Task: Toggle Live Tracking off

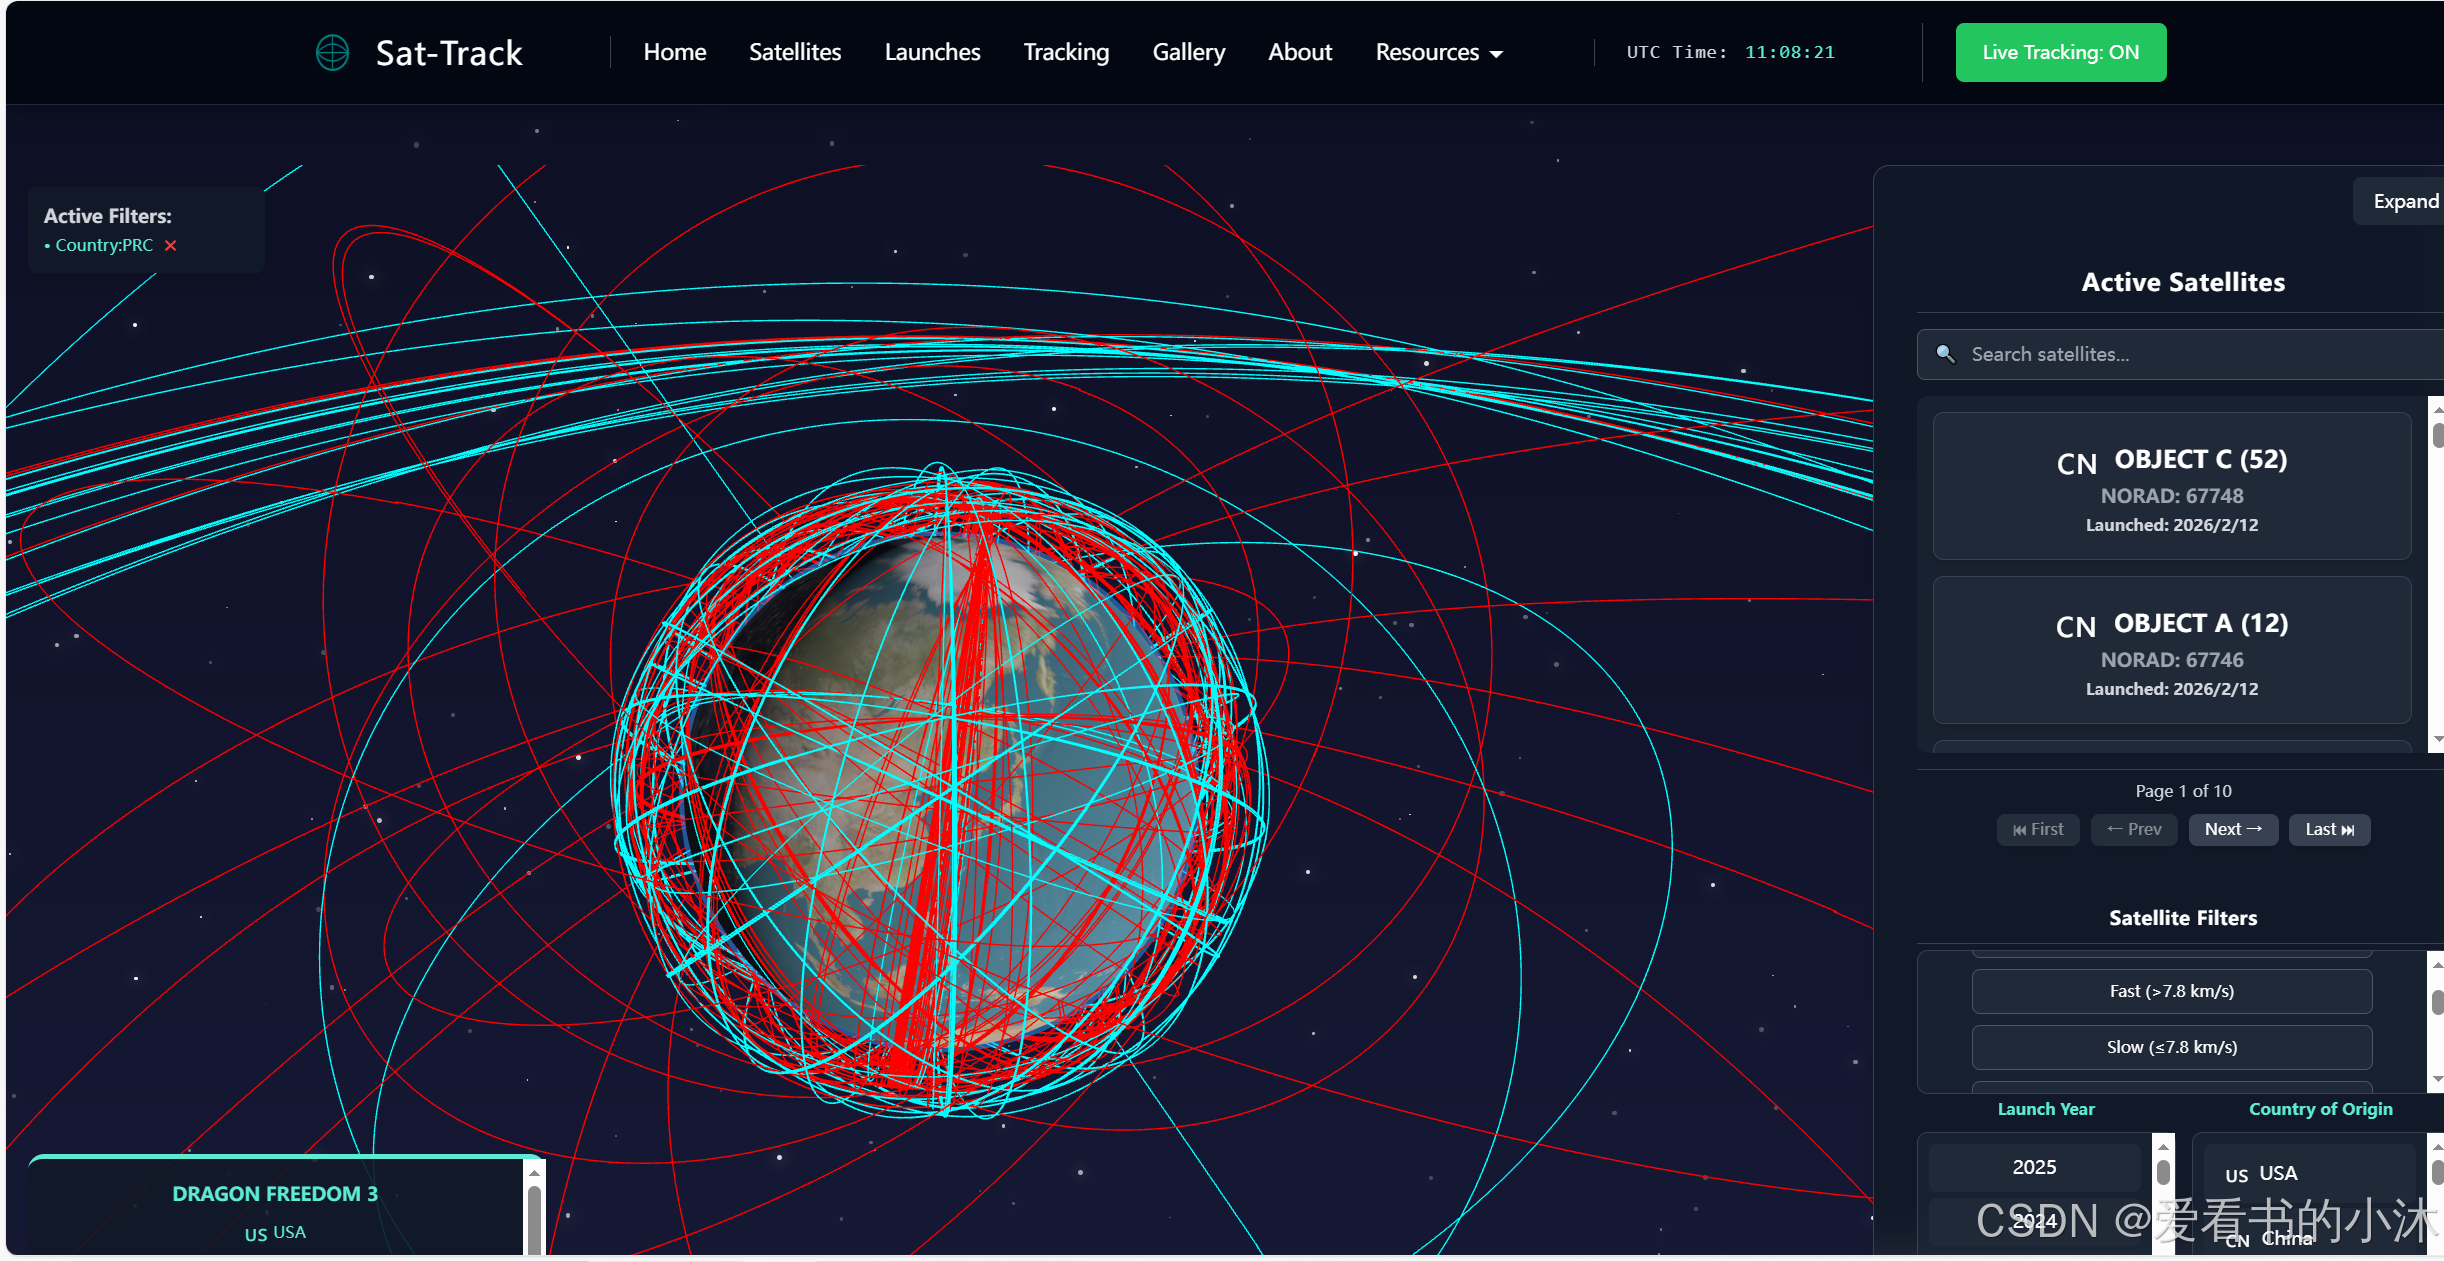Action: pos(2061,52)
